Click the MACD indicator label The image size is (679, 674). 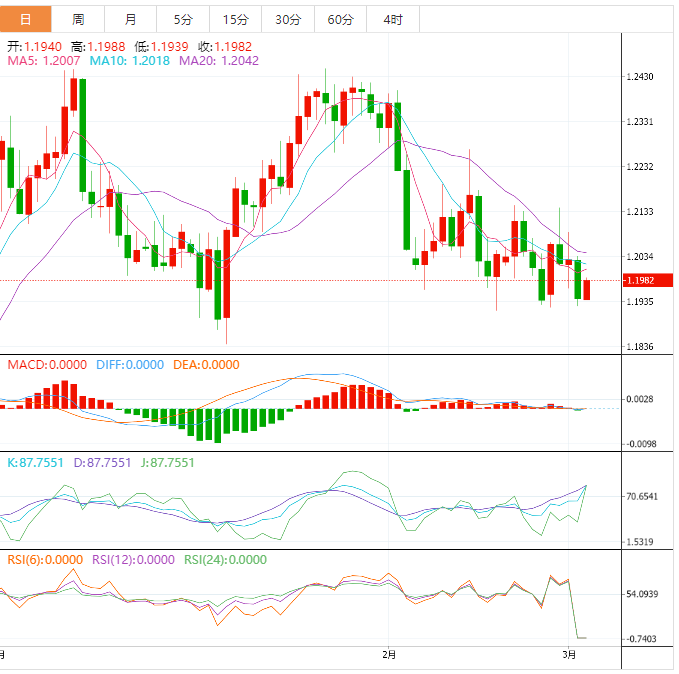click(47, 365)
